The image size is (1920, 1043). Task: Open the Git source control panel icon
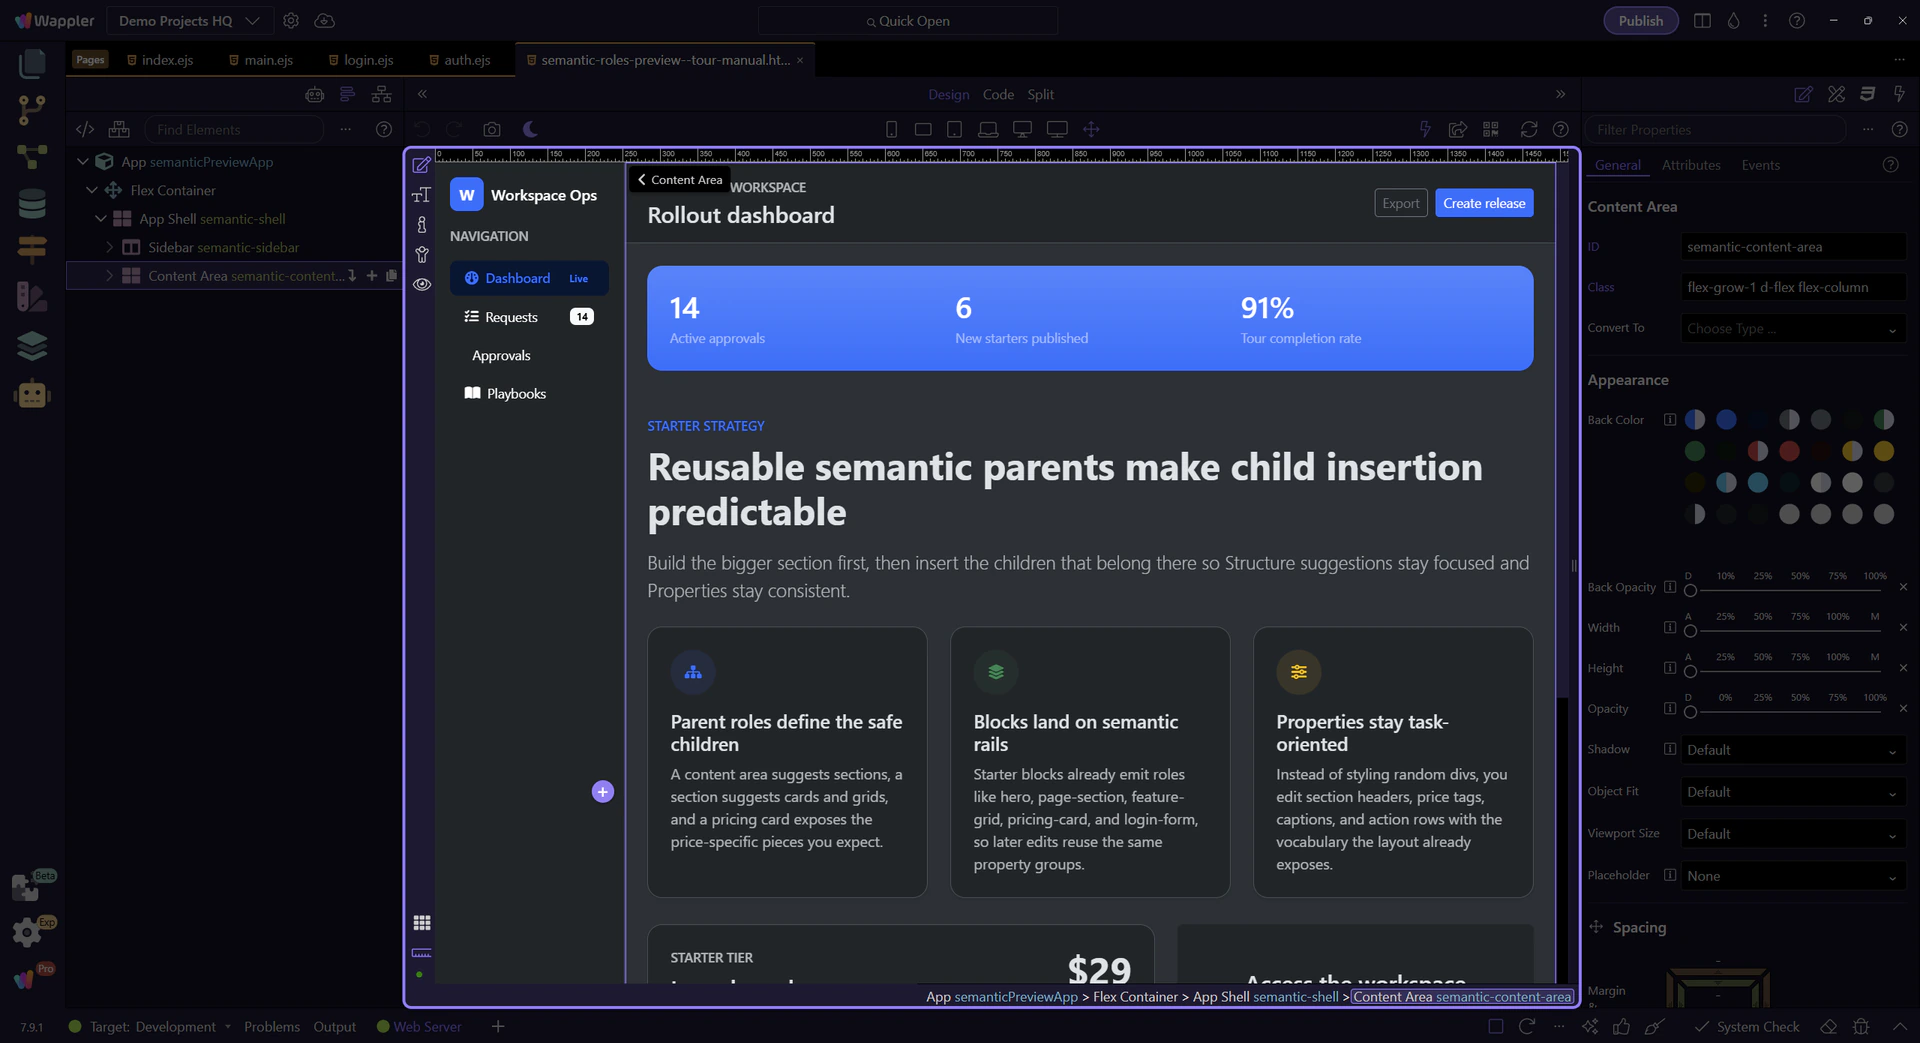point(32,109)
